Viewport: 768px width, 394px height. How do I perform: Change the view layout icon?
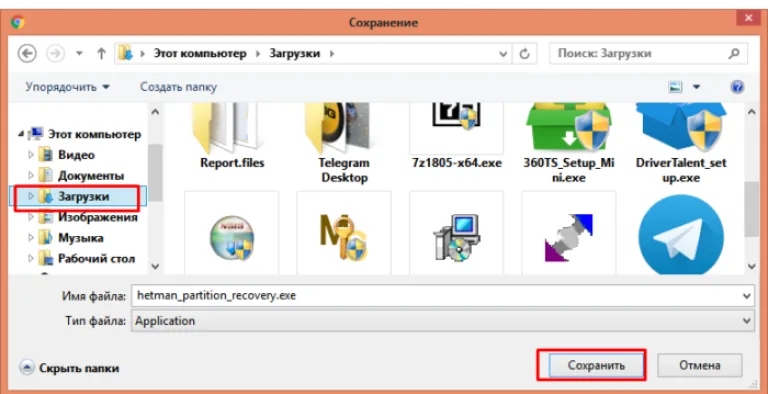(675, 87)
